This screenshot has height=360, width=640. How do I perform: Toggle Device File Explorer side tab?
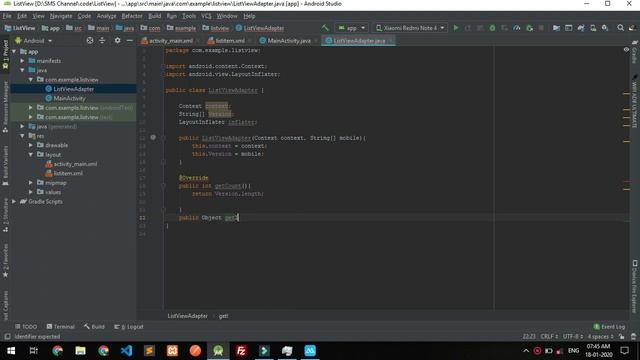[635, 287]
